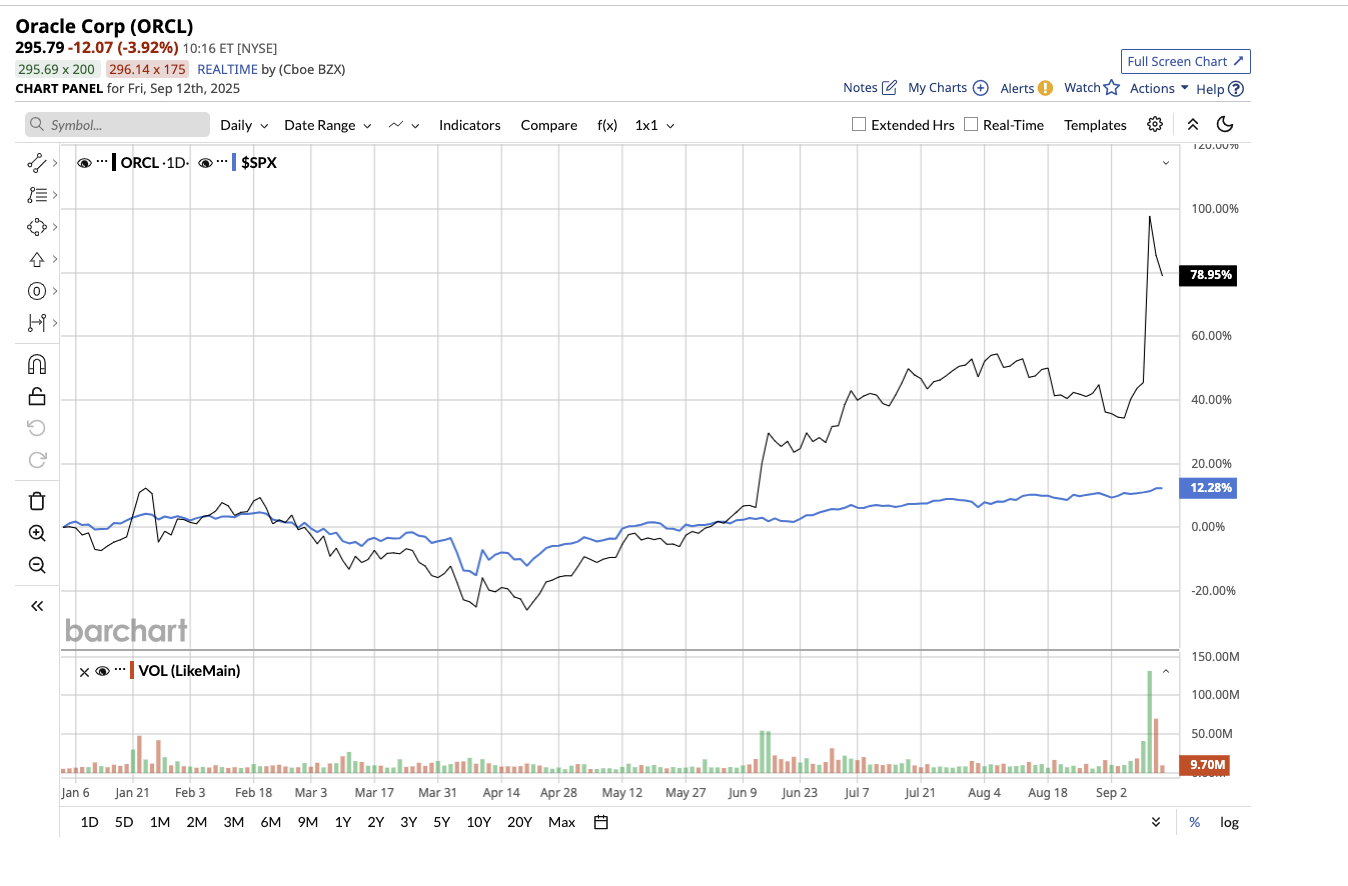The image size is (1348, 886).
Task: Hide the $SPX comparison eye toggle
Action: (x=204, y=162)
